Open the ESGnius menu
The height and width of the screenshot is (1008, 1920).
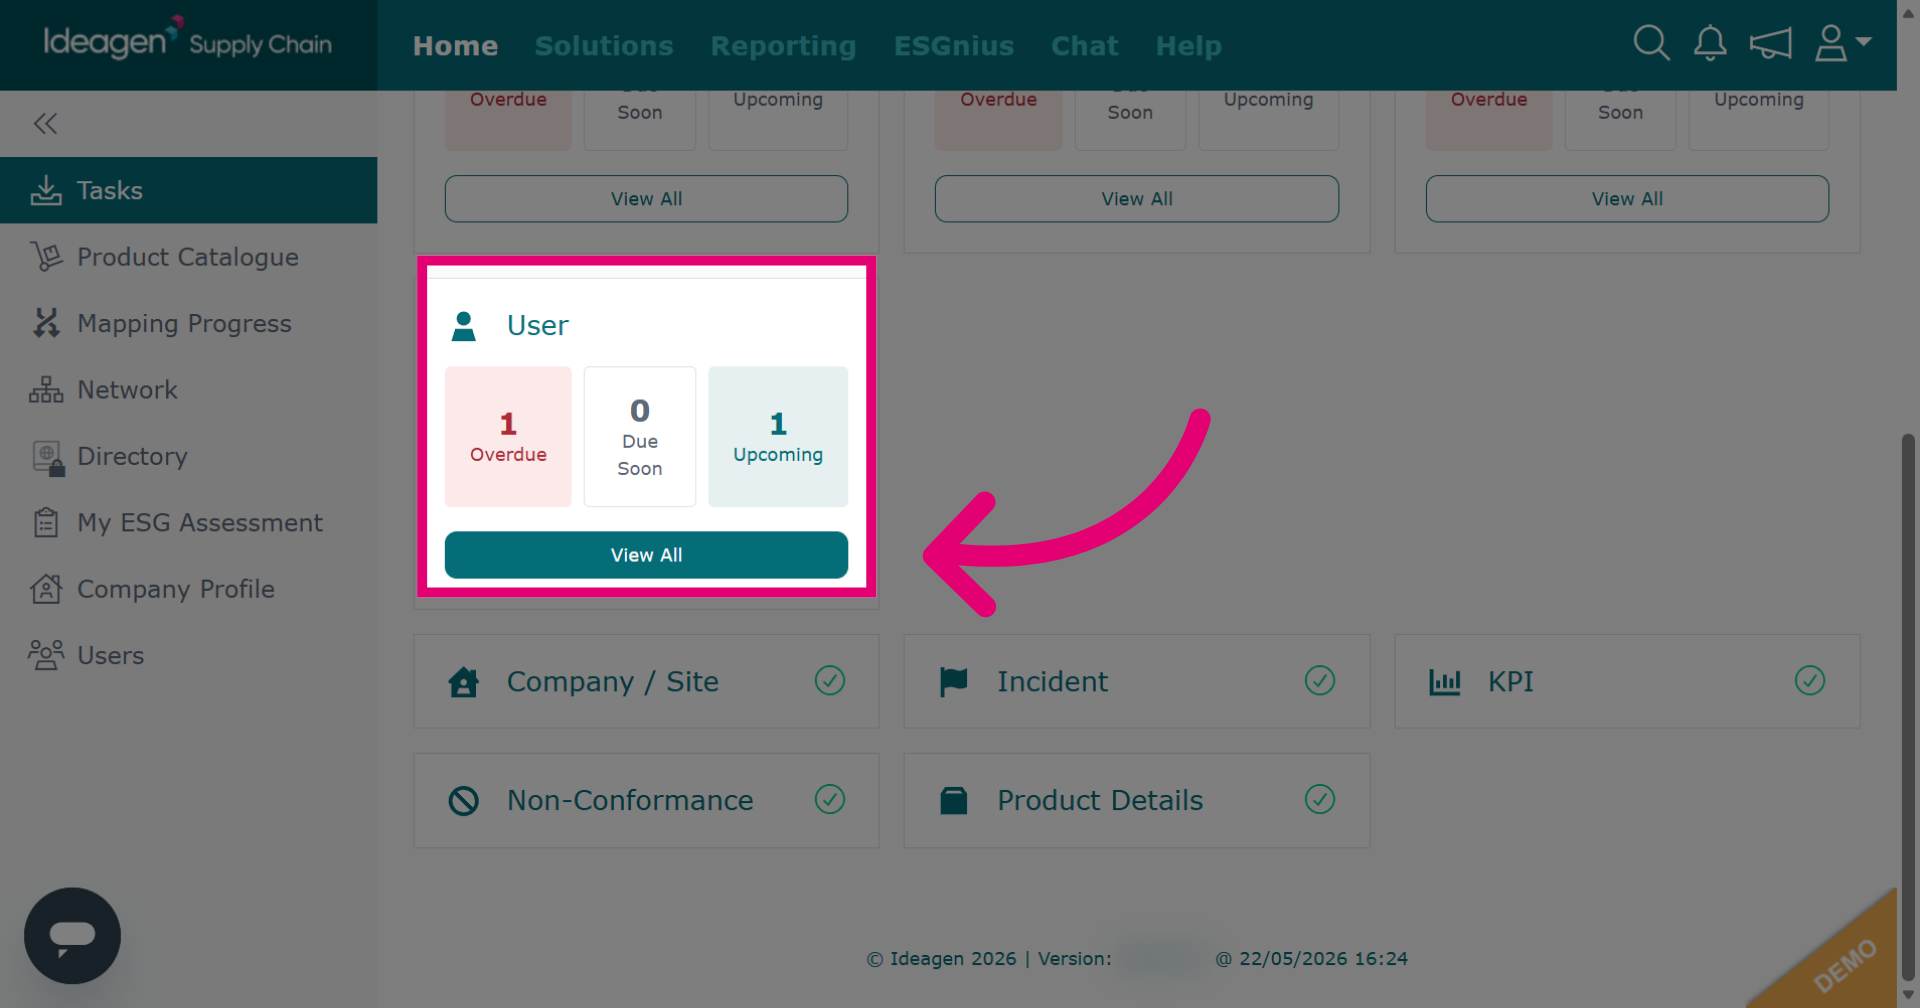(x=954, y=46)
